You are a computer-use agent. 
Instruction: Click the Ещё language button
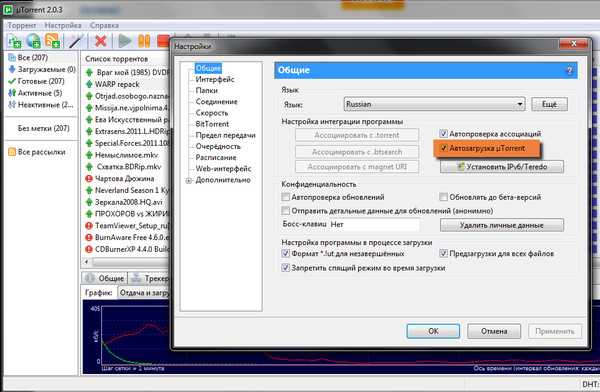549,104
